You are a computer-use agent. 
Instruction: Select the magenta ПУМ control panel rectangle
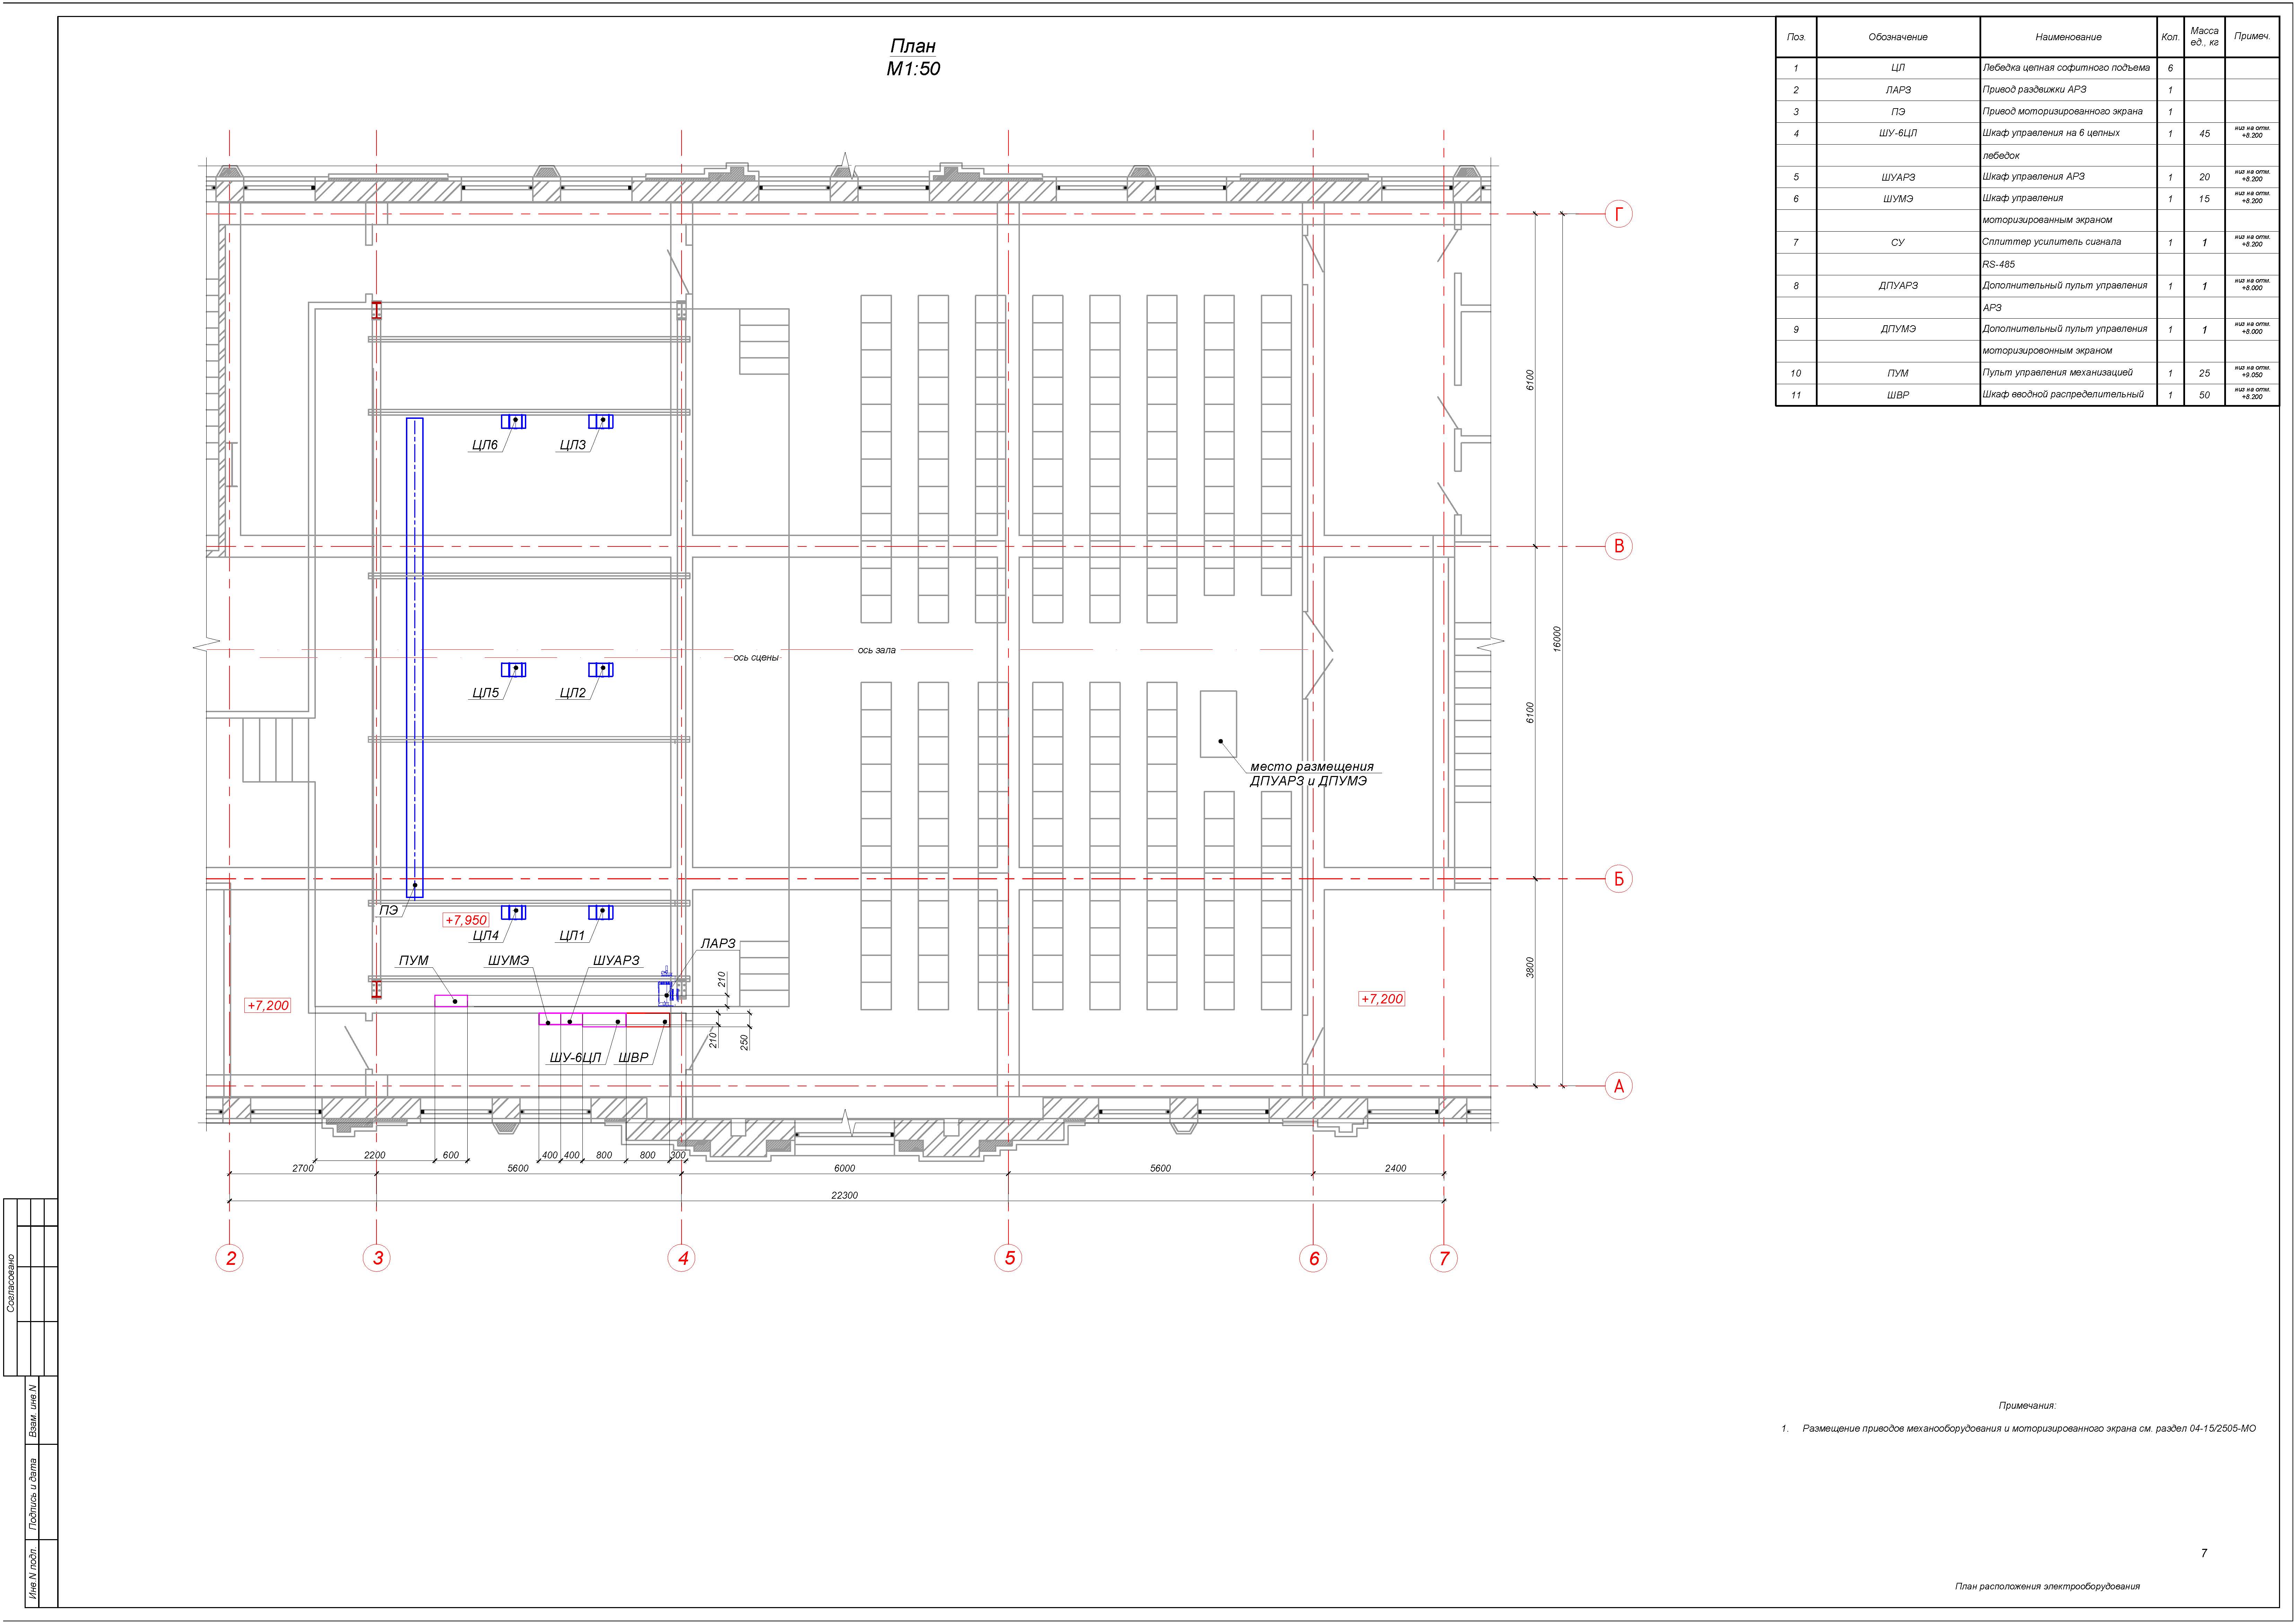(x=451, y=1001)
